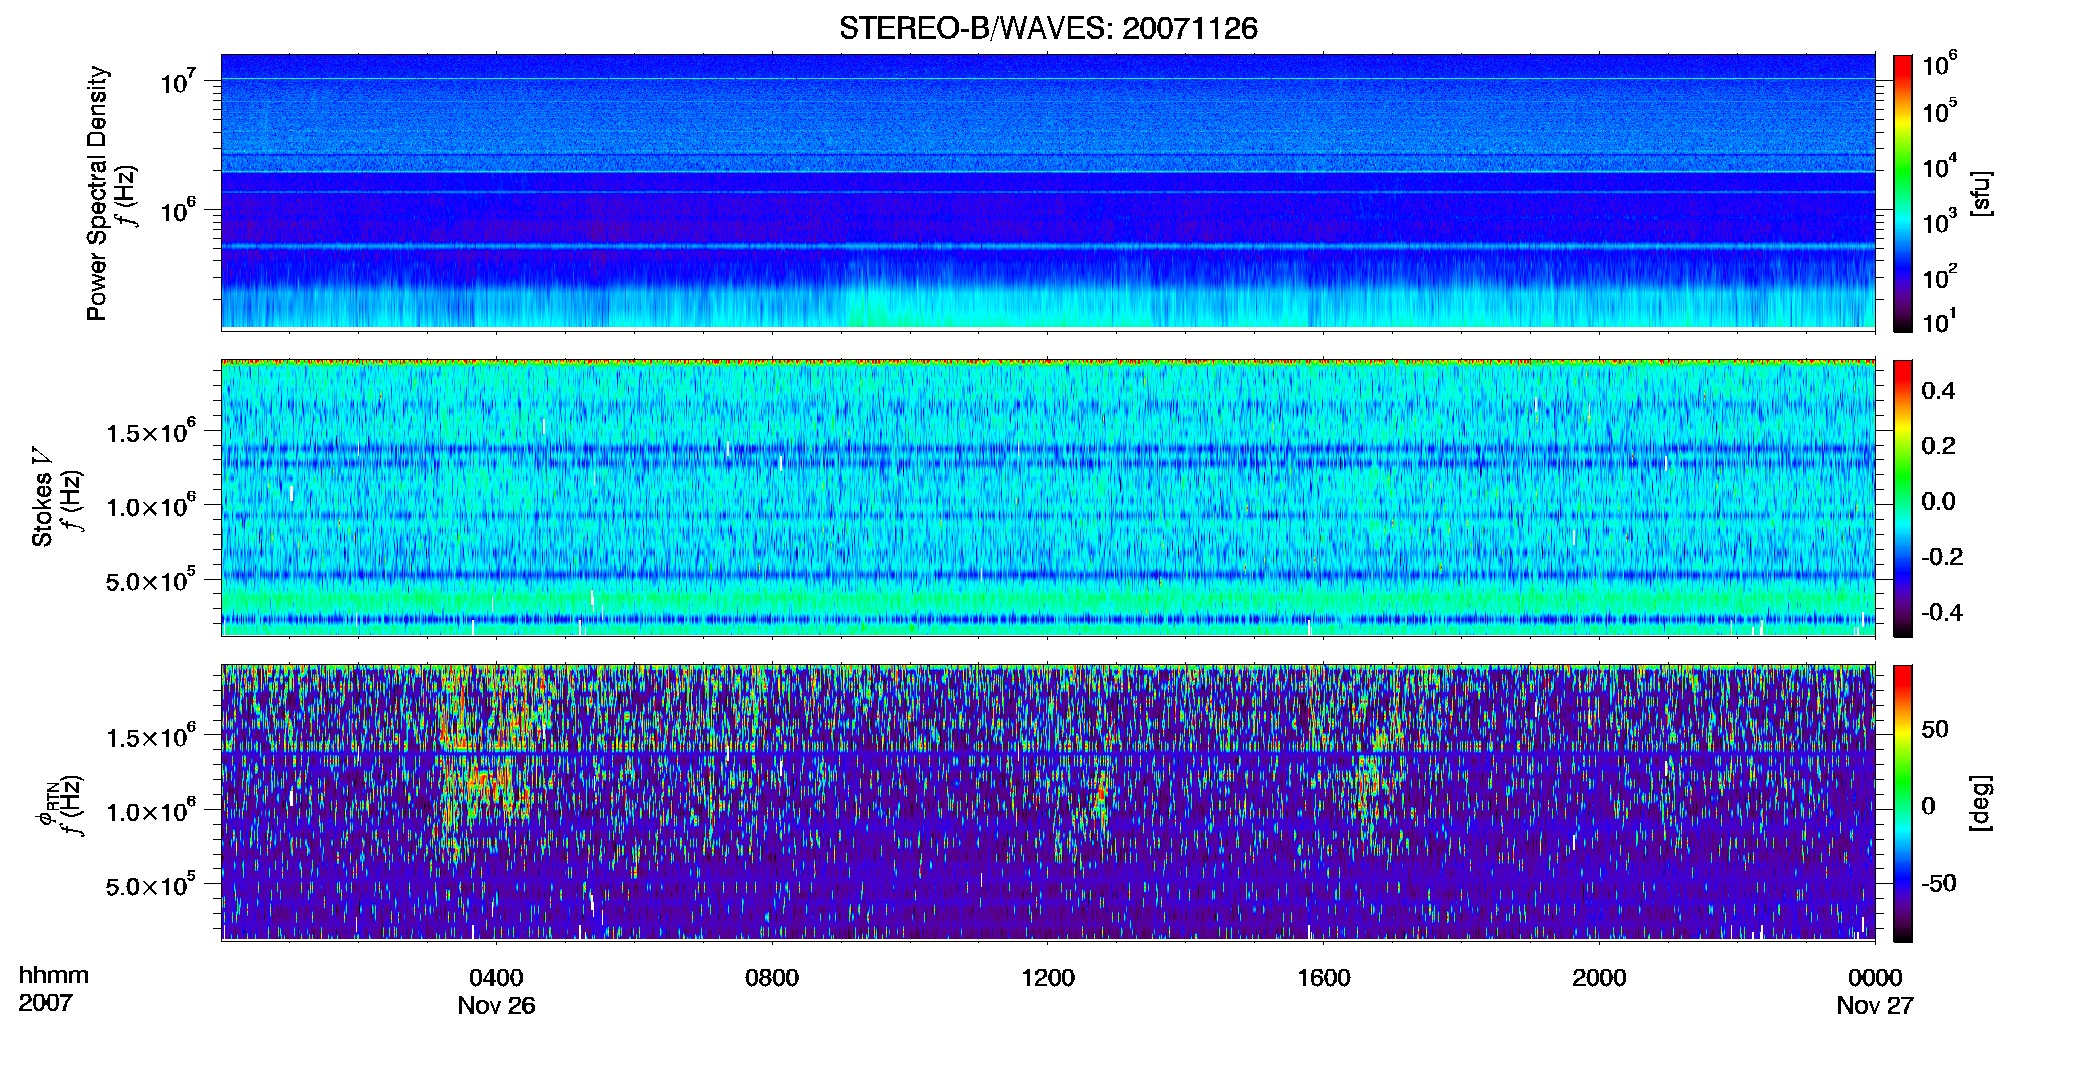Screen dimensions: 2096x1080
Task: Click the -0.4 value on Stokes V colorbar
Action: (1942, 612)
